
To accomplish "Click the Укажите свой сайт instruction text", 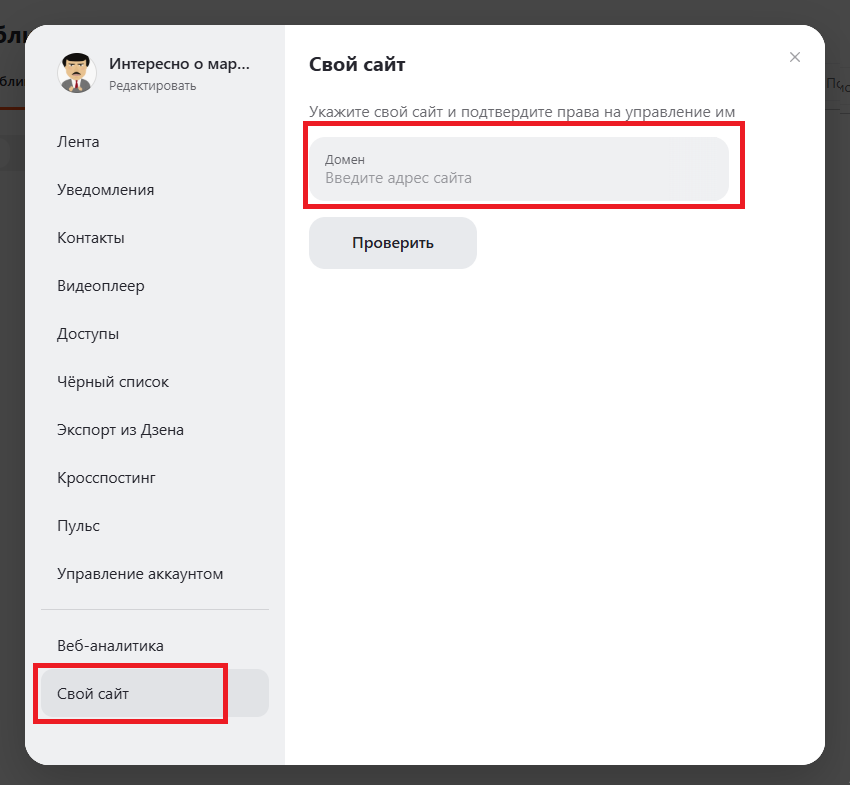I will [529, 112].
